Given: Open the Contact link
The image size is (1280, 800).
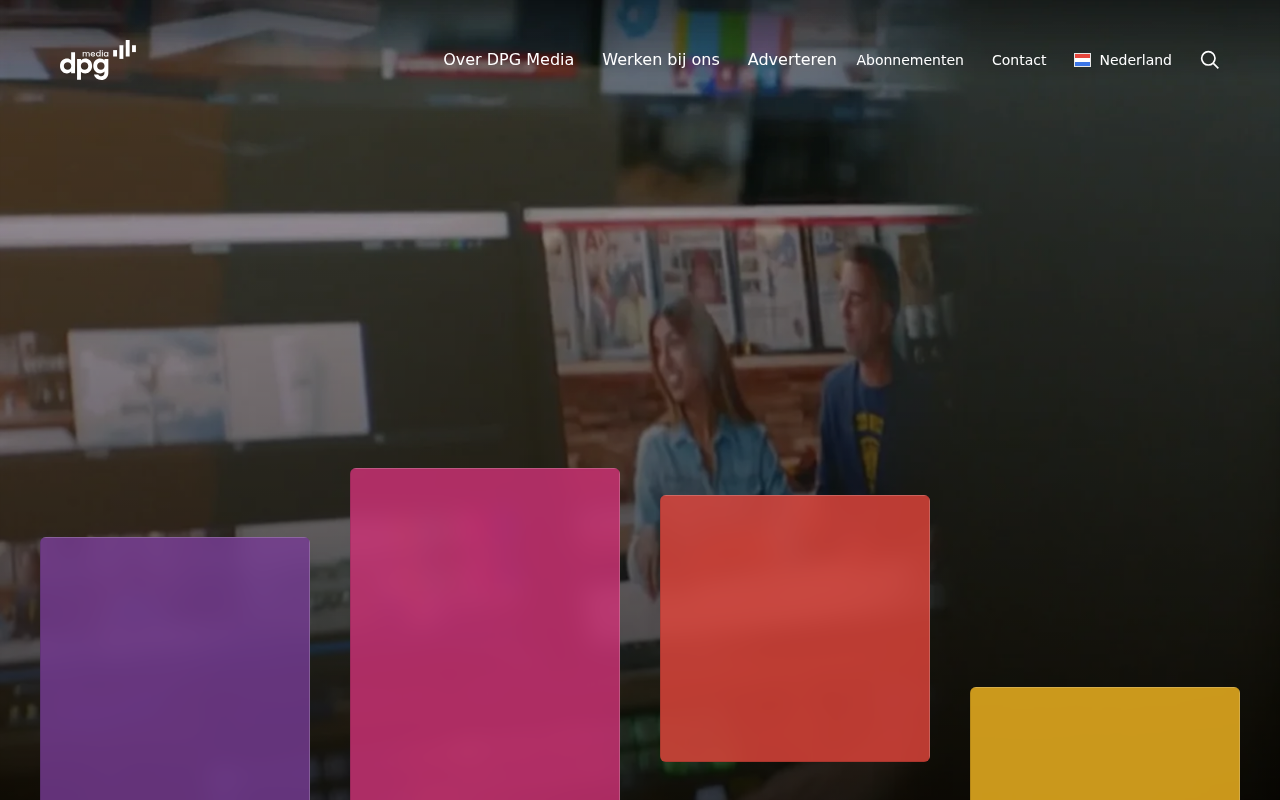Looking at the screenshot, I should point(1019,60).
